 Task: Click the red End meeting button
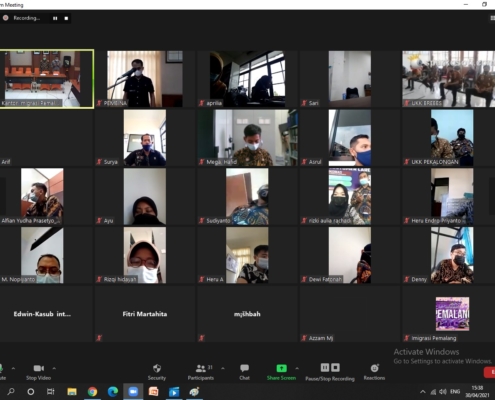[489, 372]
